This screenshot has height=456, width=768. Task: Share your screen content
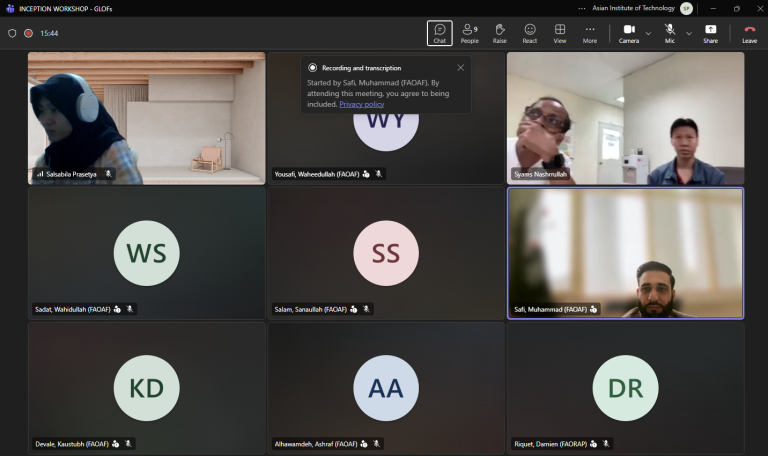710,33
